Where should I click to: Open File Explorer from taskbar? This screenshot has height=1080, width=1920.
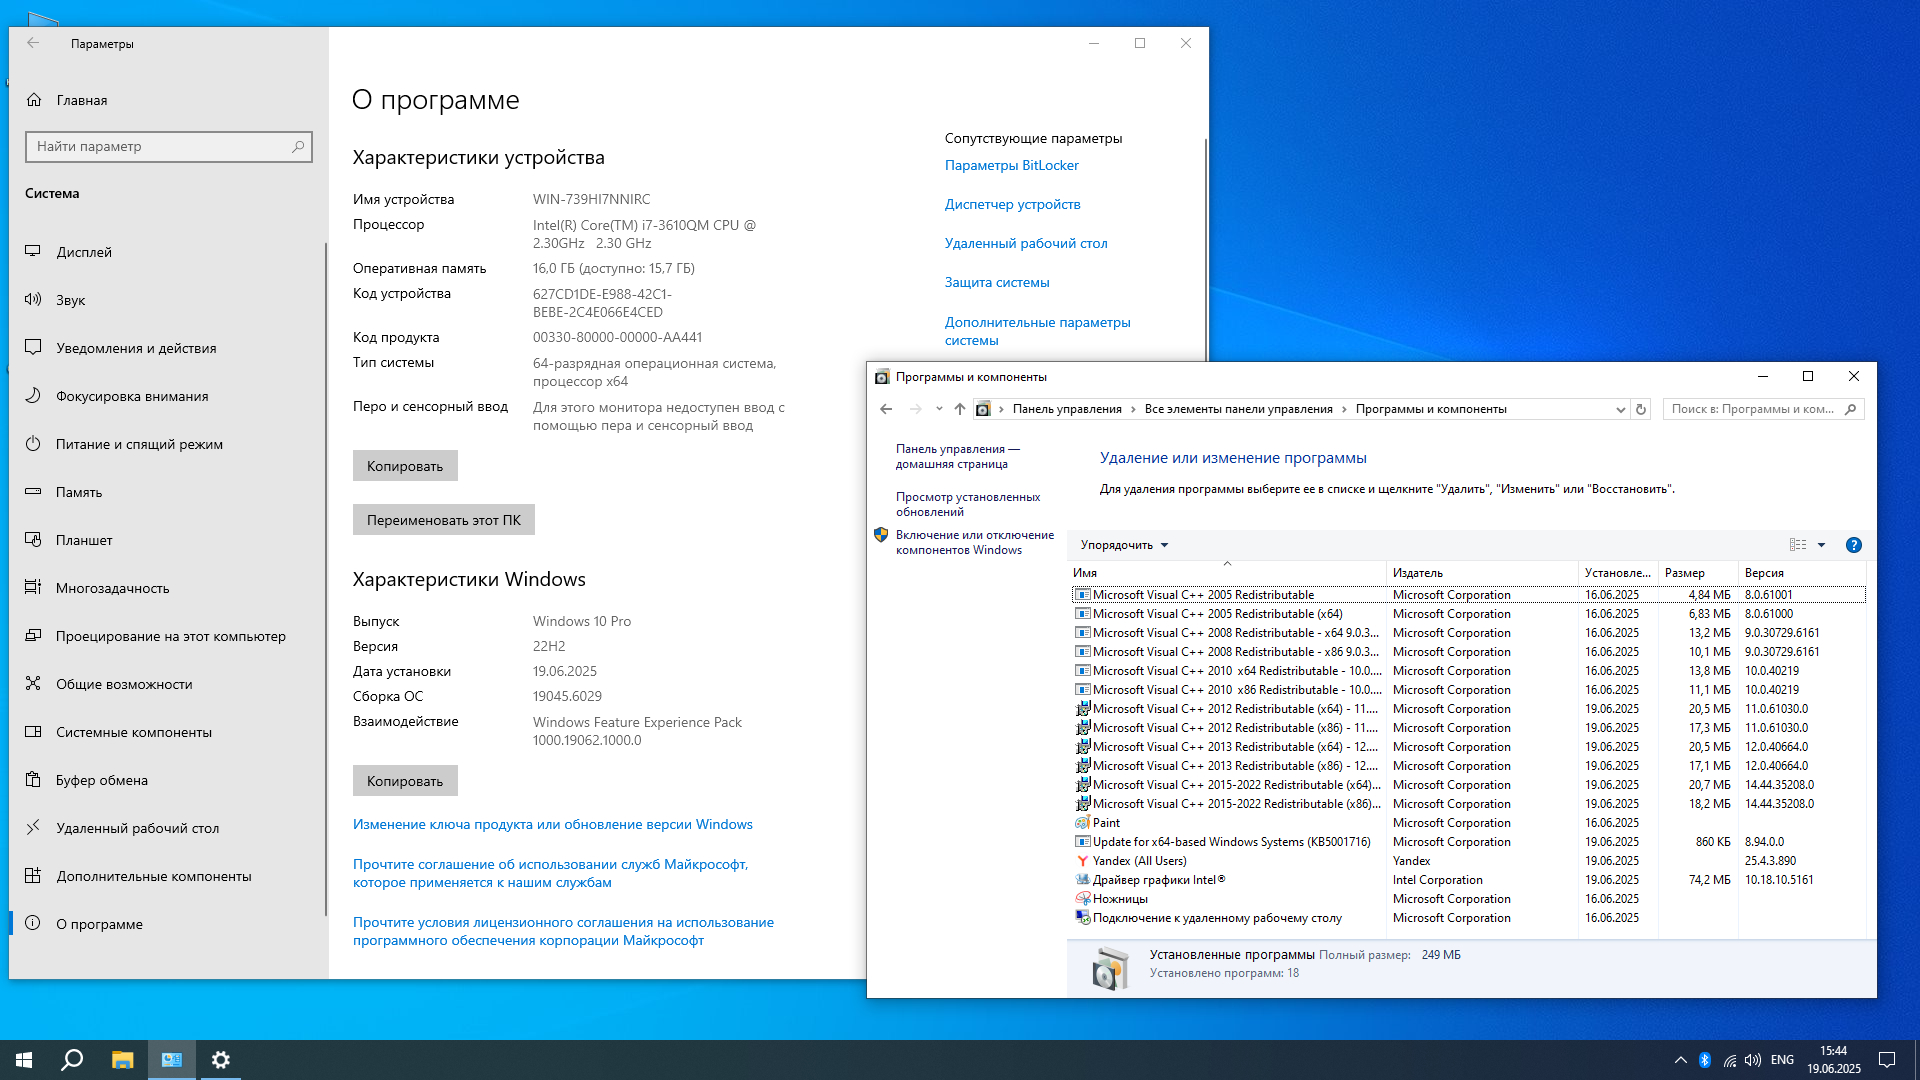pos(122,1060)
